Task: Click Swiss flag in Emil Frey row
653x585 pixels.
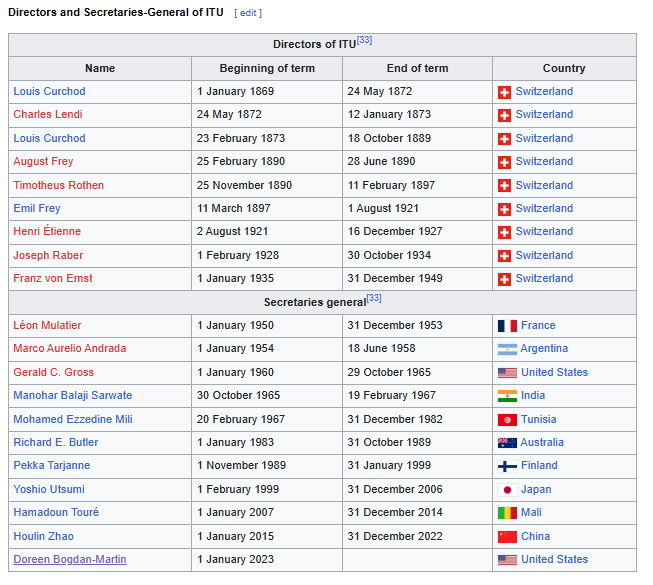Action: pos(504,209)
